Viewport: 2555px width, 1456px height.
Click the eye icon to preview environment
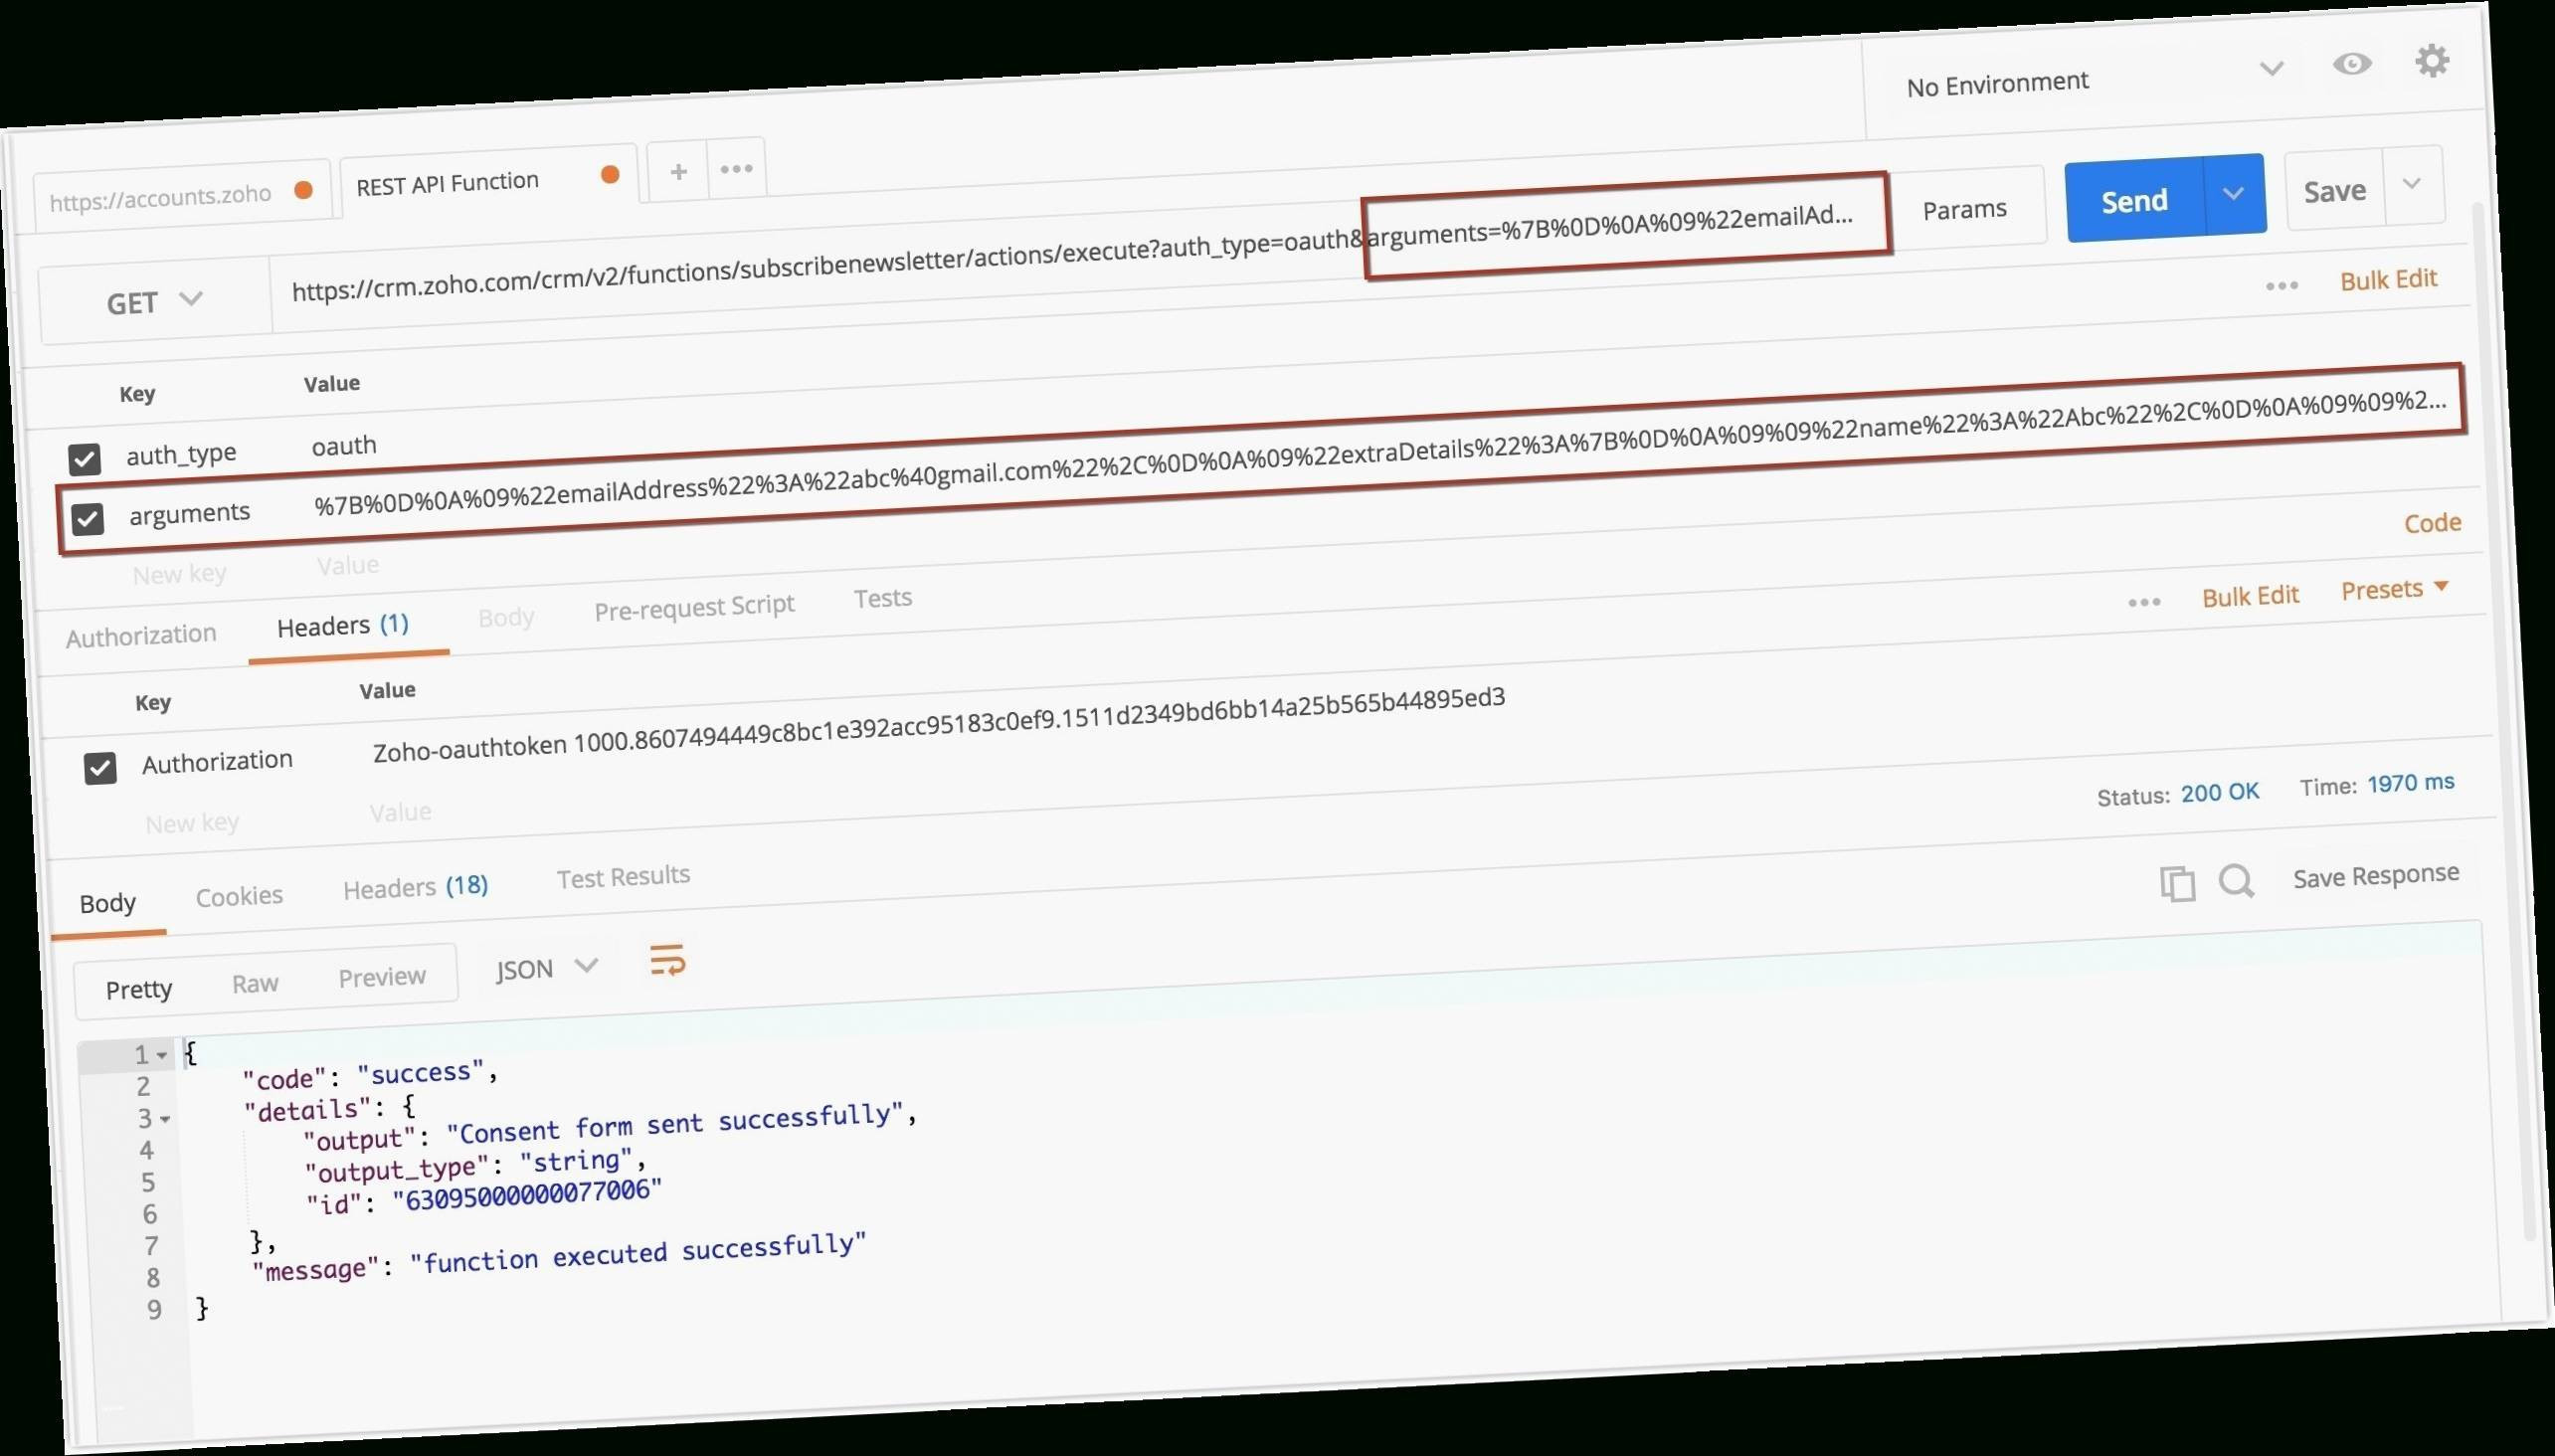pyautogui.click(x=2353, y=63)
